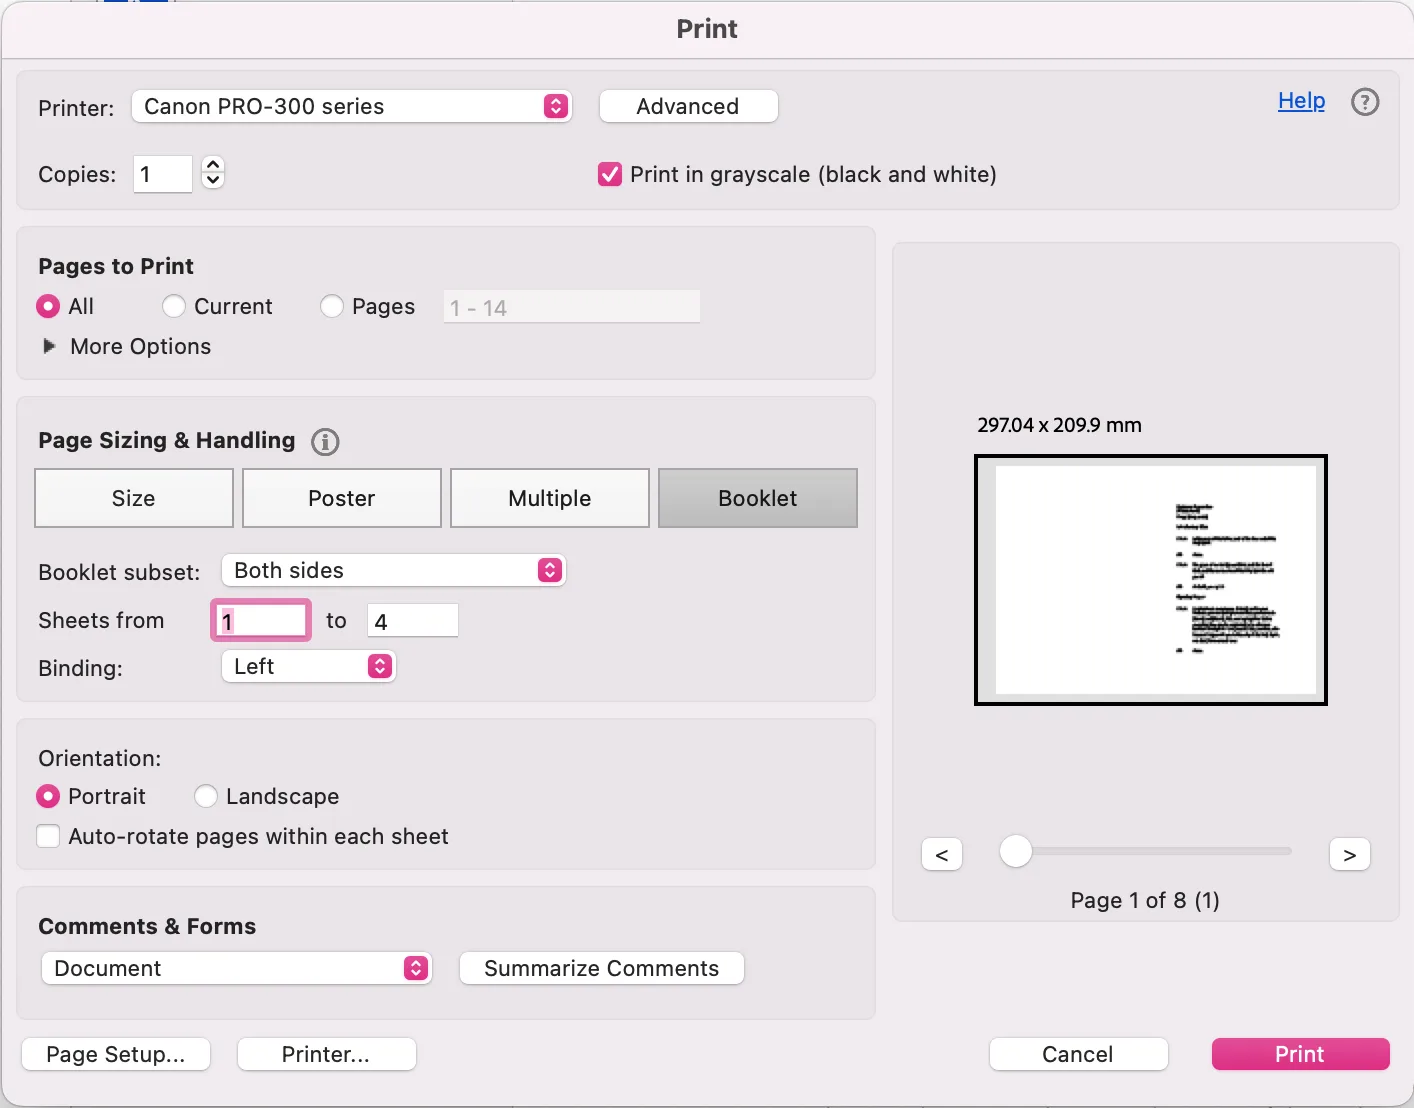This screenshot has height=1108, width=1414.
Task: Switch orientation to Landscape
Action: click(x=205, y=796)
